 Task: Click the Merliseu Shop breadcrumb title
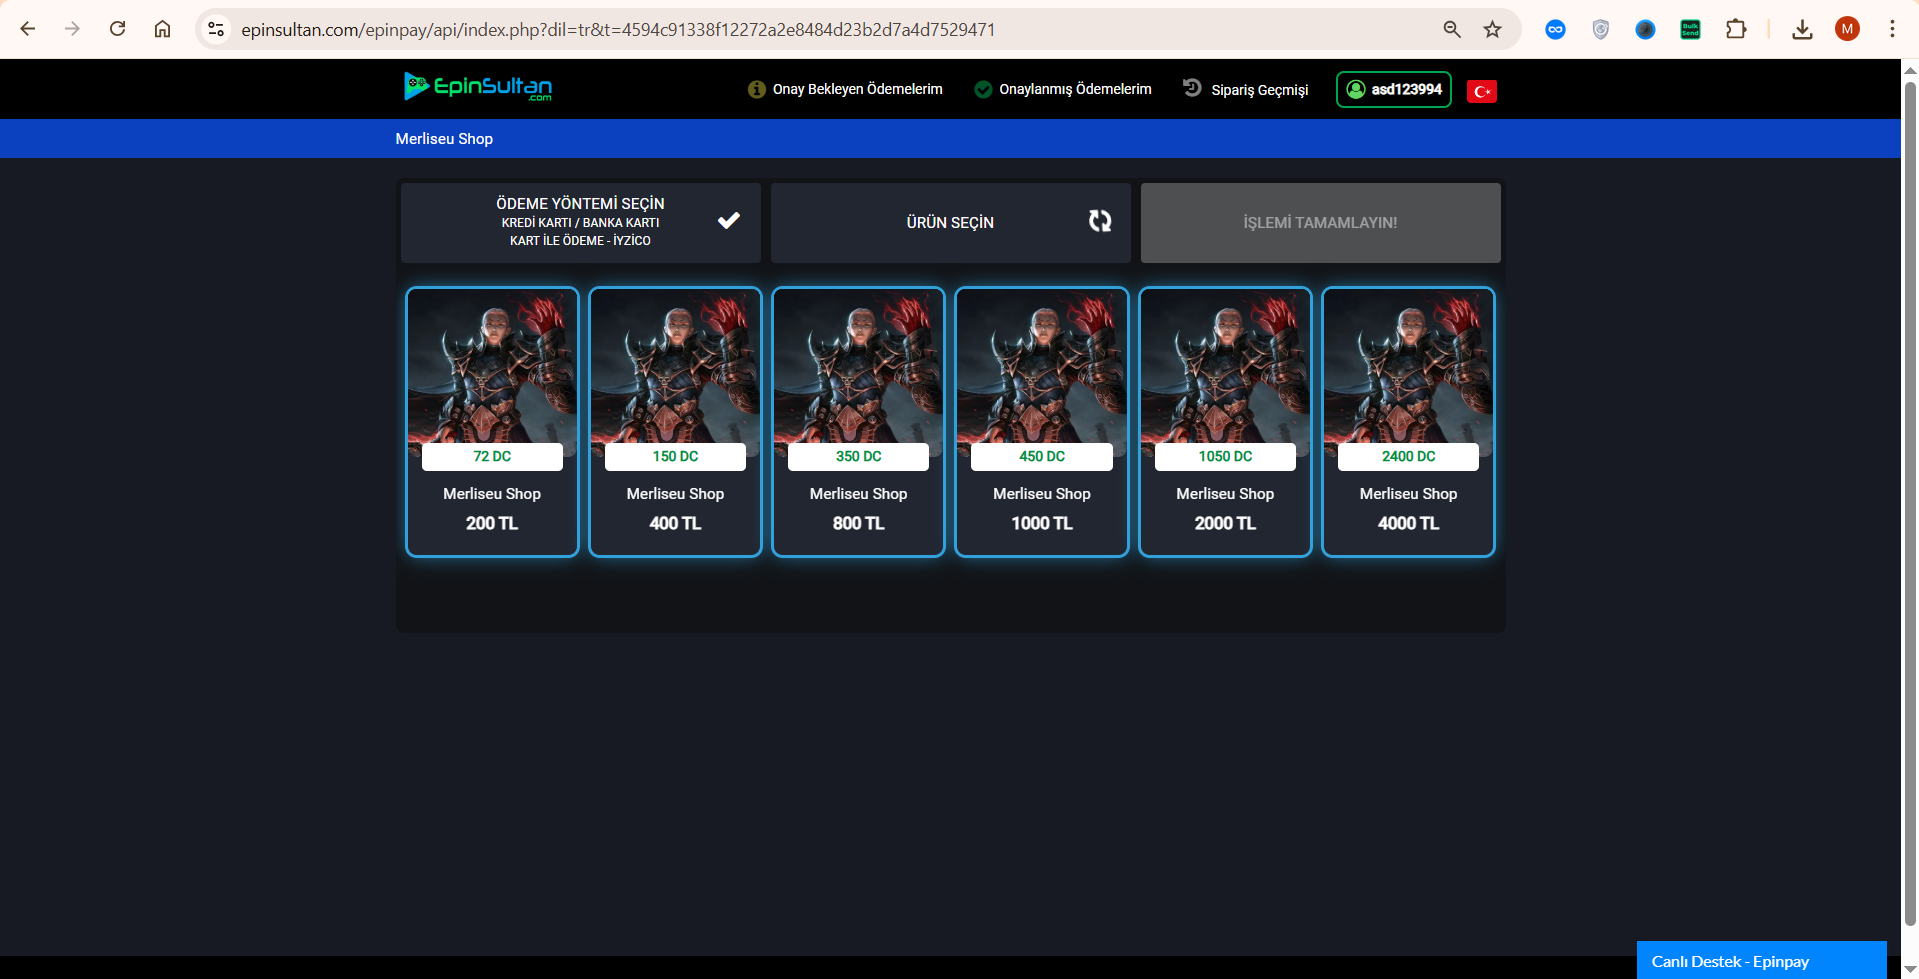coord(444,139)
